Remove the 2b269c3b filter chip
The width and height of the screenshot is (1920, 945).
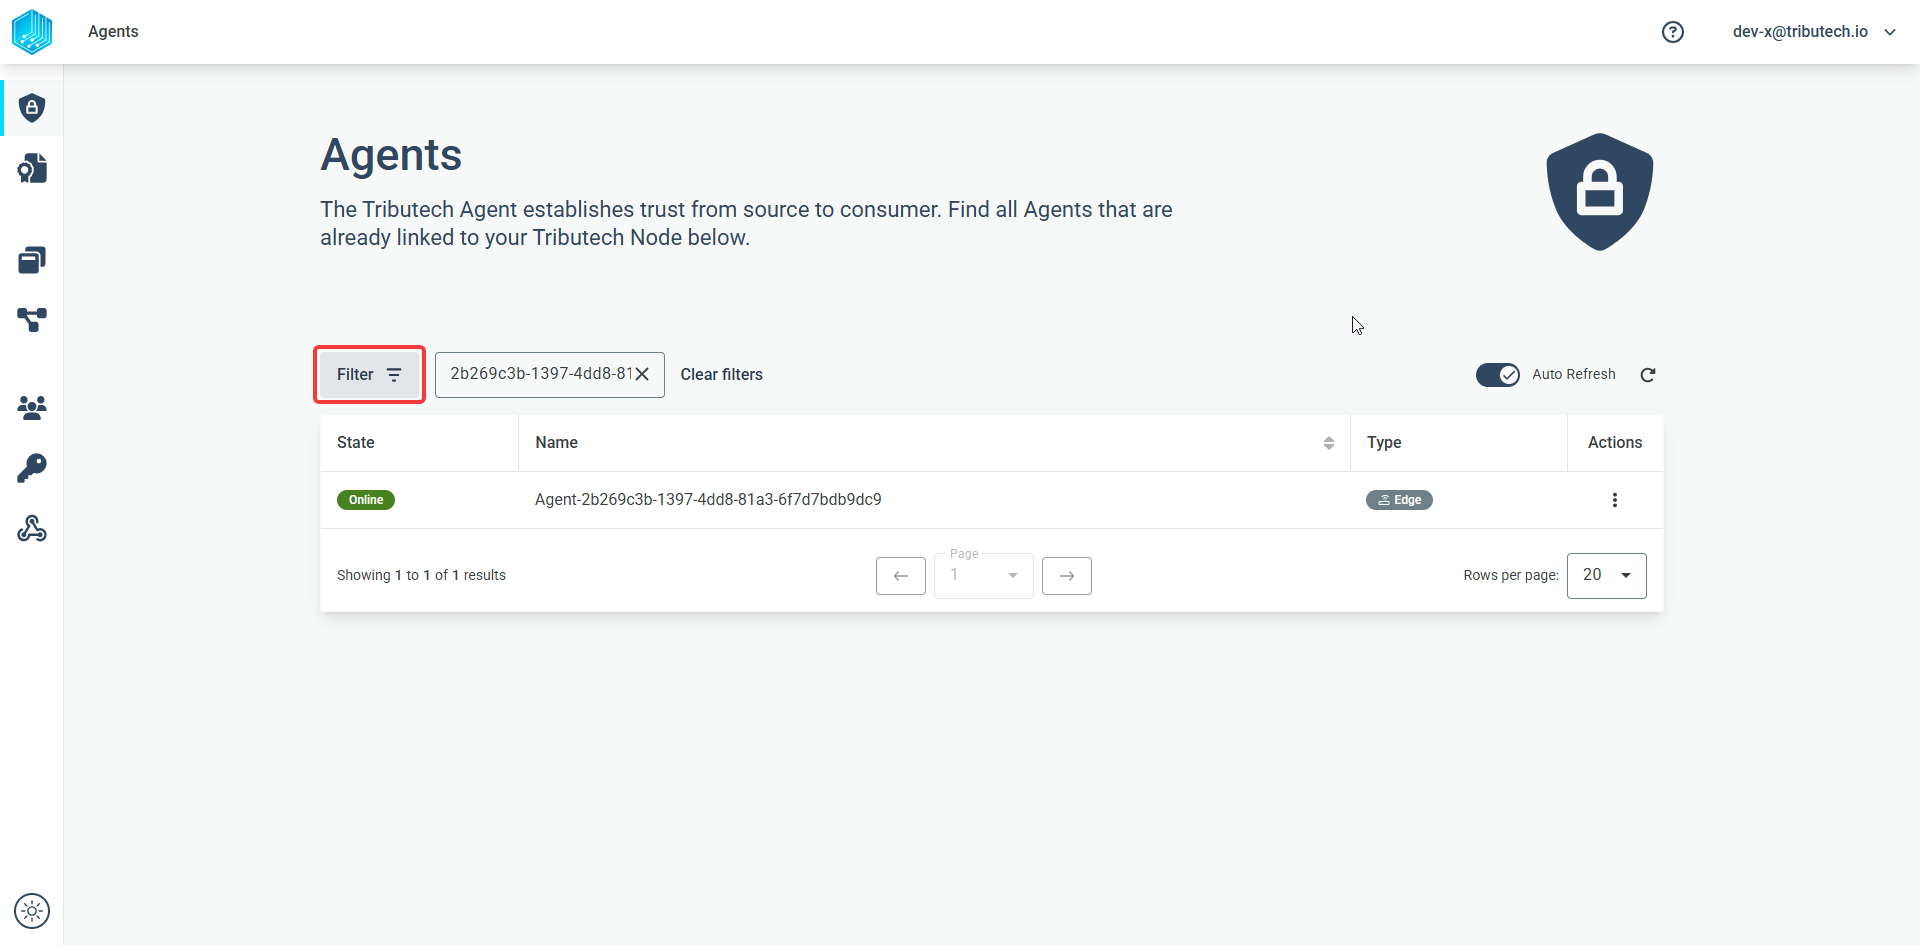(x=642, y=374)
